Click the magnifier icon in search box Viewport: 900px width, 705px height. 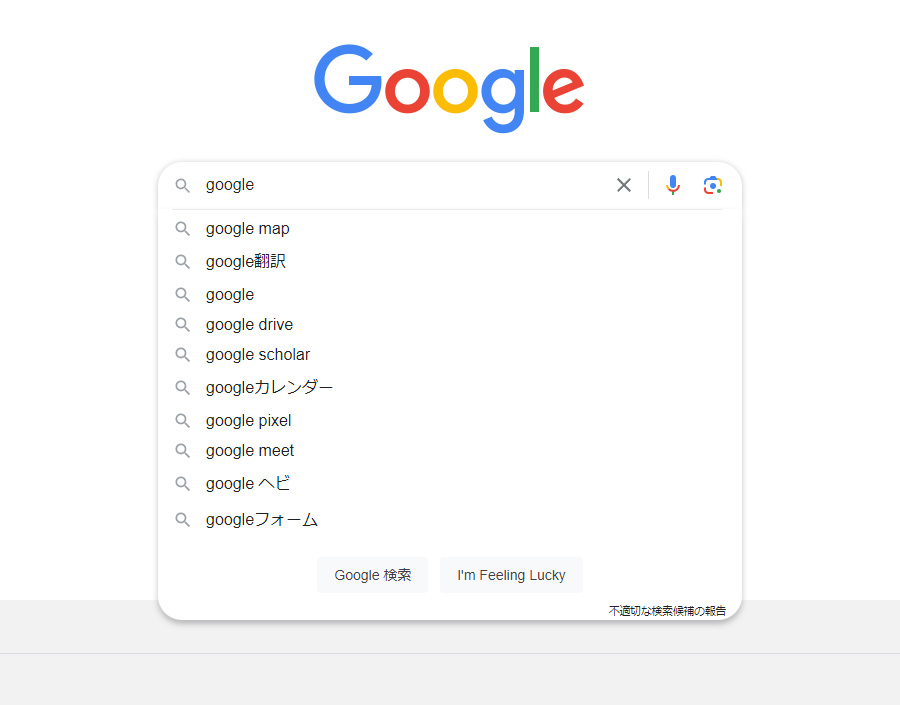182,185
